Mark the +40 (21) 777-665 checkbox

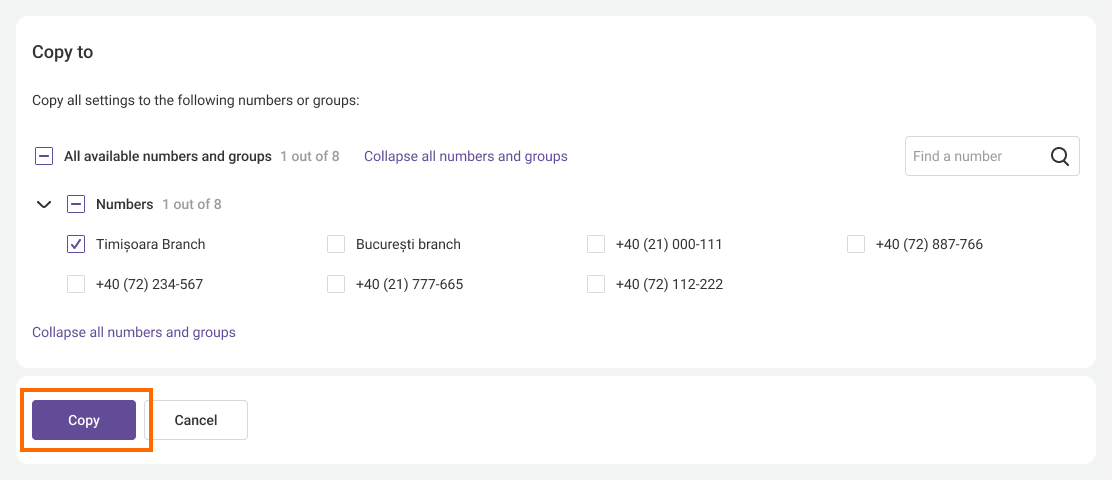(336, 284)
